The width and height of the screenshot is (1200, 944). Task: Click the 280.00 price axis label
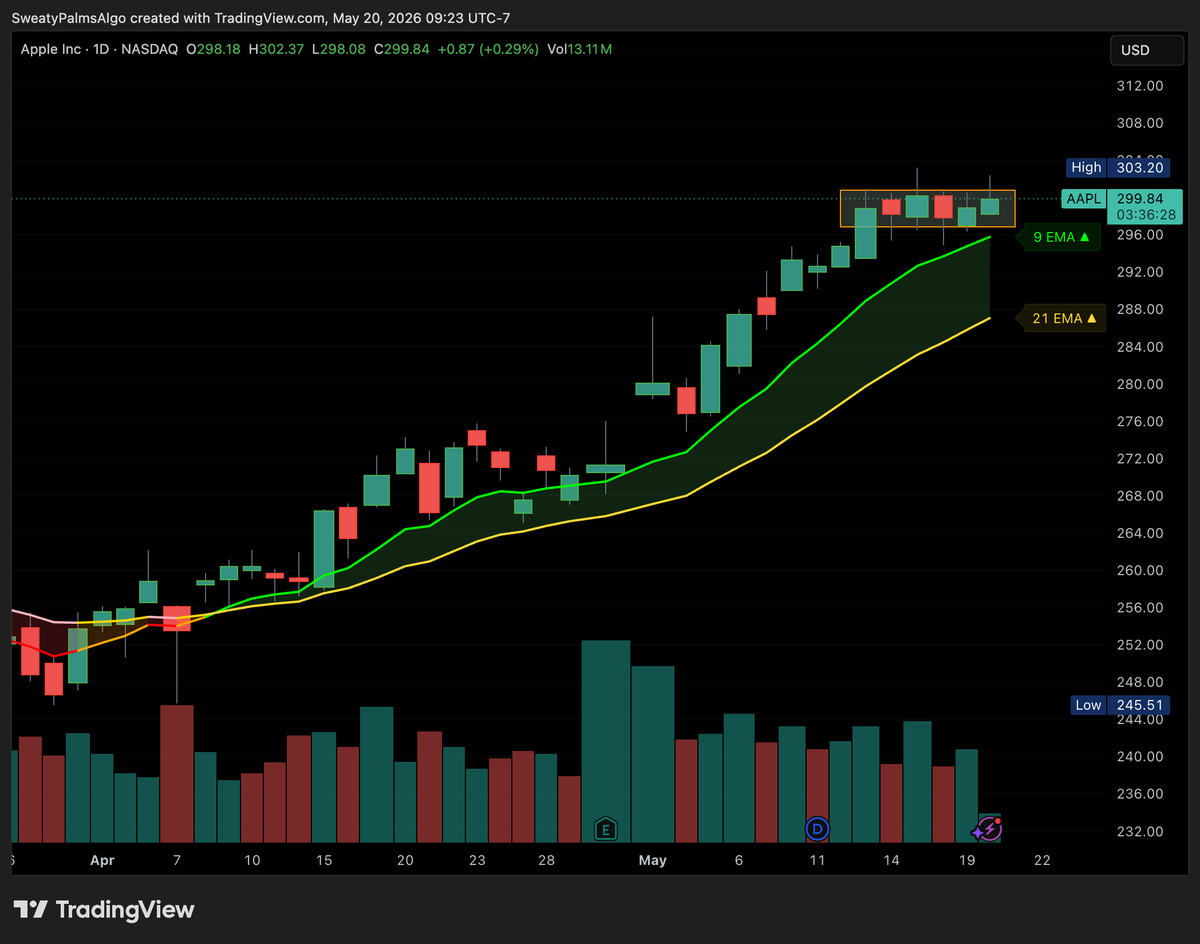pyautogui.click(x=1139, y=384)
